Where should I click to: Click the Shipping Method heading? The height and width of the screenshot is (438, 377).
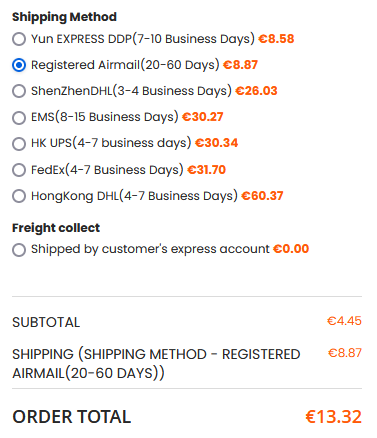pos(64,17)
